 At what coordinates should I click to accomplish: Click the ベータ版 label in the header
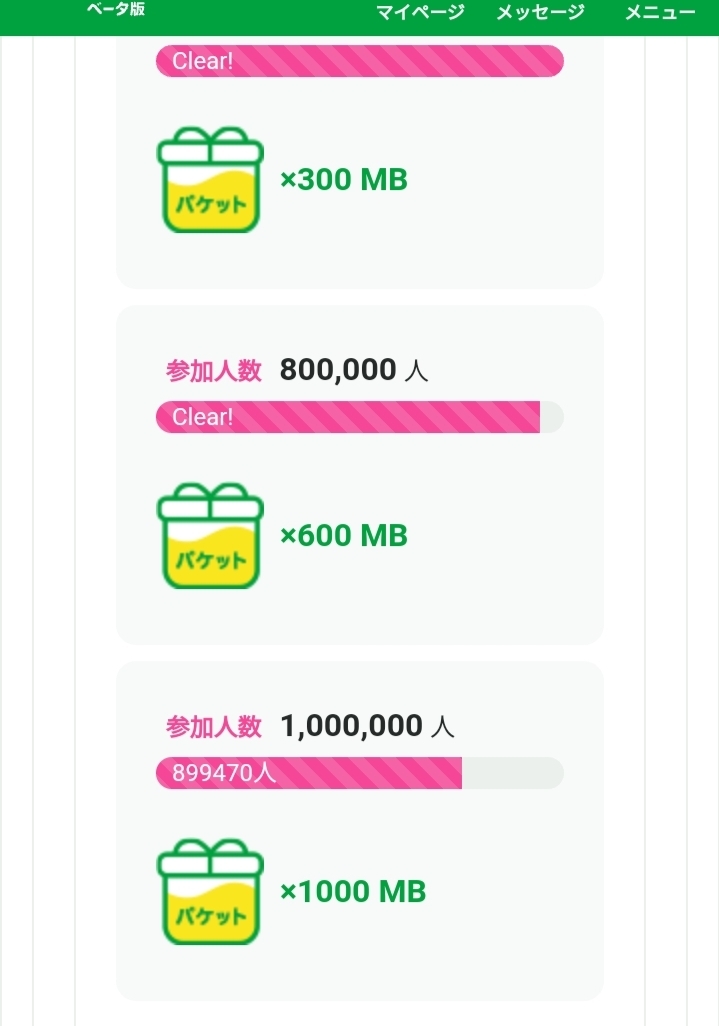click(x=116, y=10)
